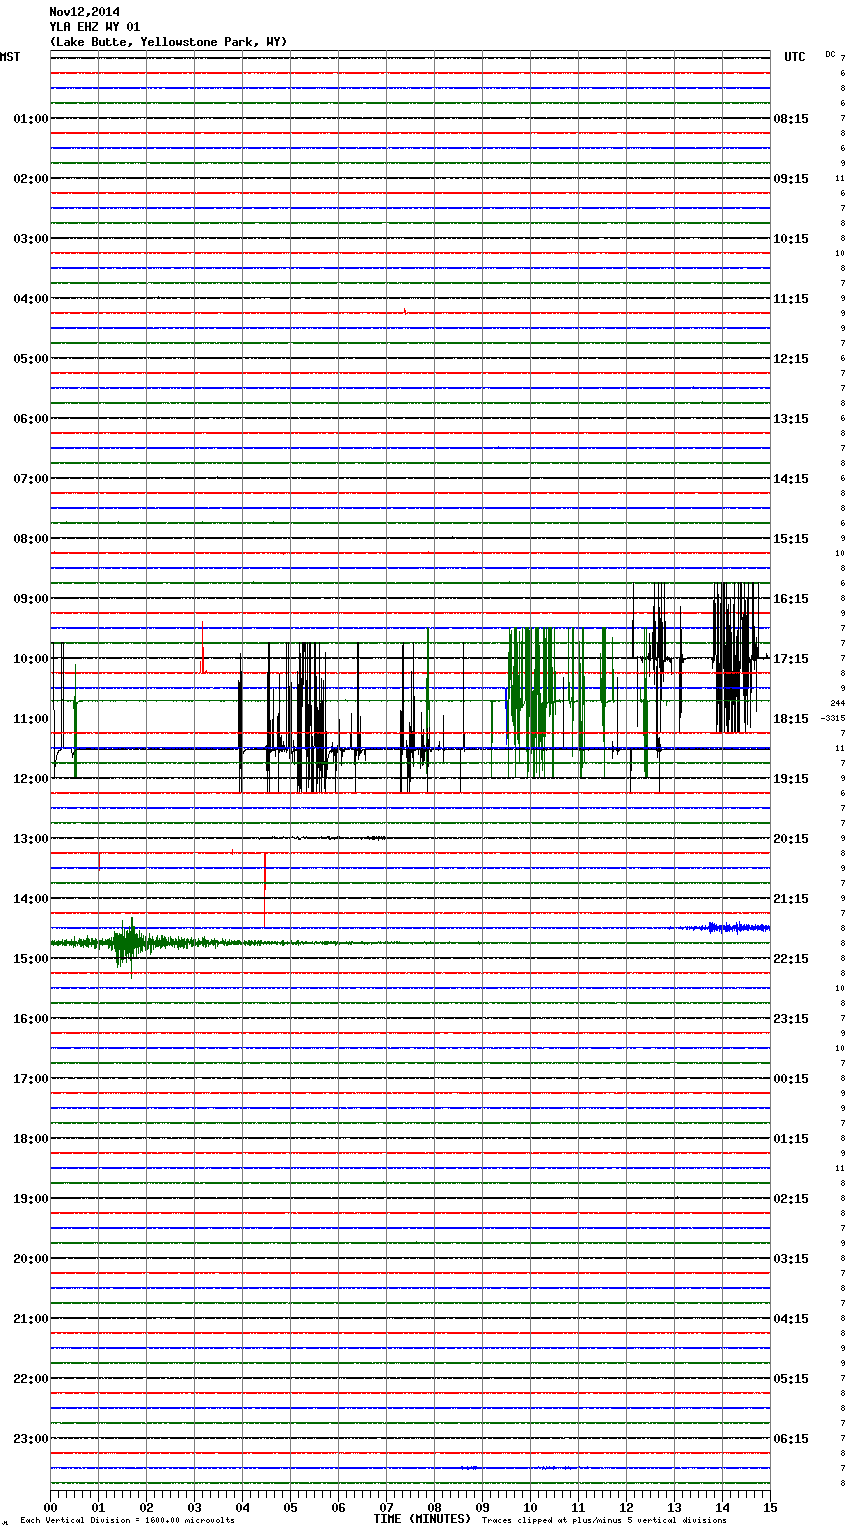The image size is (850, 1534).
Task: Click the 18:15 UTC time label
Action: 791,719
